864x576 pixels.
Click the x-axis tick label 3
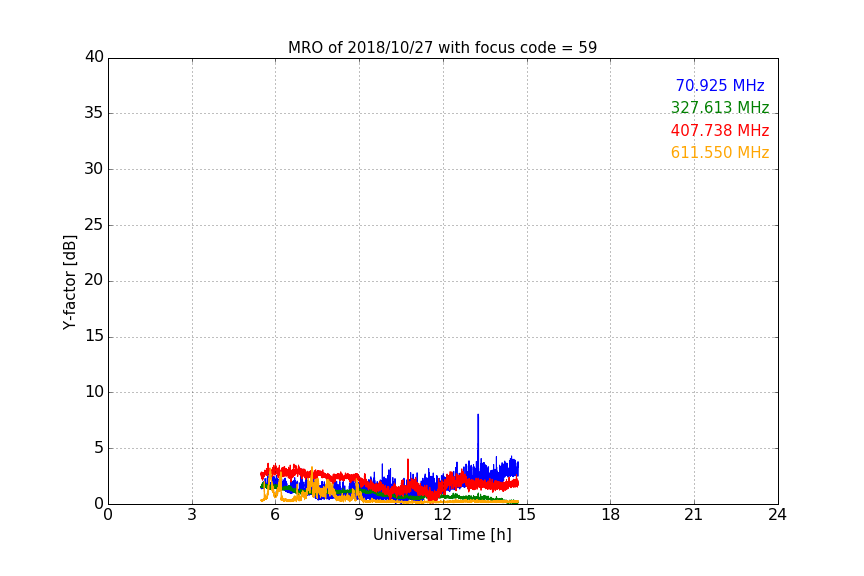point(192,515)
